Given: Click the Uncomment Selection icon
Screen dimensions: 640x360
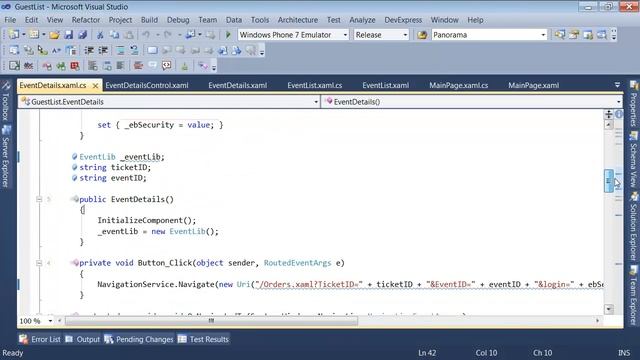Looking at the screenshot, I should point(134,51).
